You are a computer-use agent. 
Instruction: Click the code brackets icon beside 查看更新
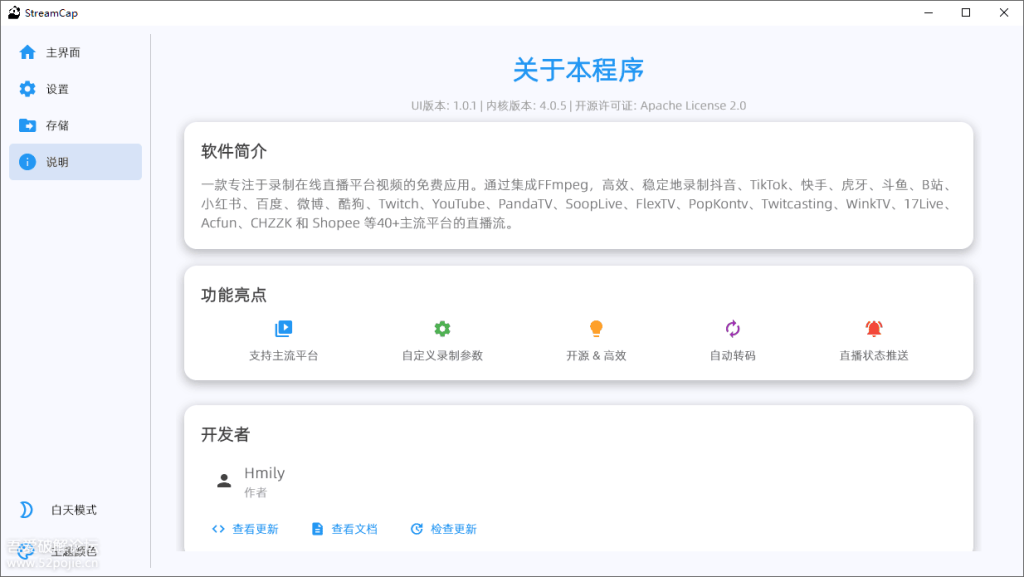tap(218, 529)
